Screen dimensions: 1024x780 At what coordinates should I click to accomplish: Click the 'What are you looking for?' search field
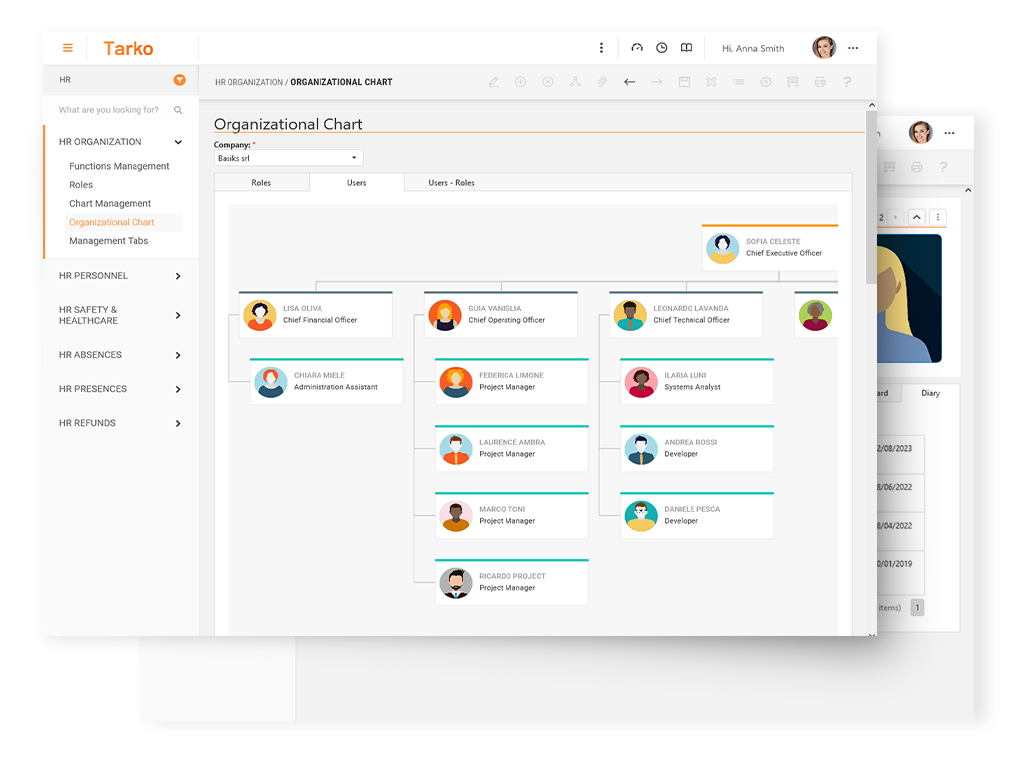pyautogui.click(x=108, y=110)
